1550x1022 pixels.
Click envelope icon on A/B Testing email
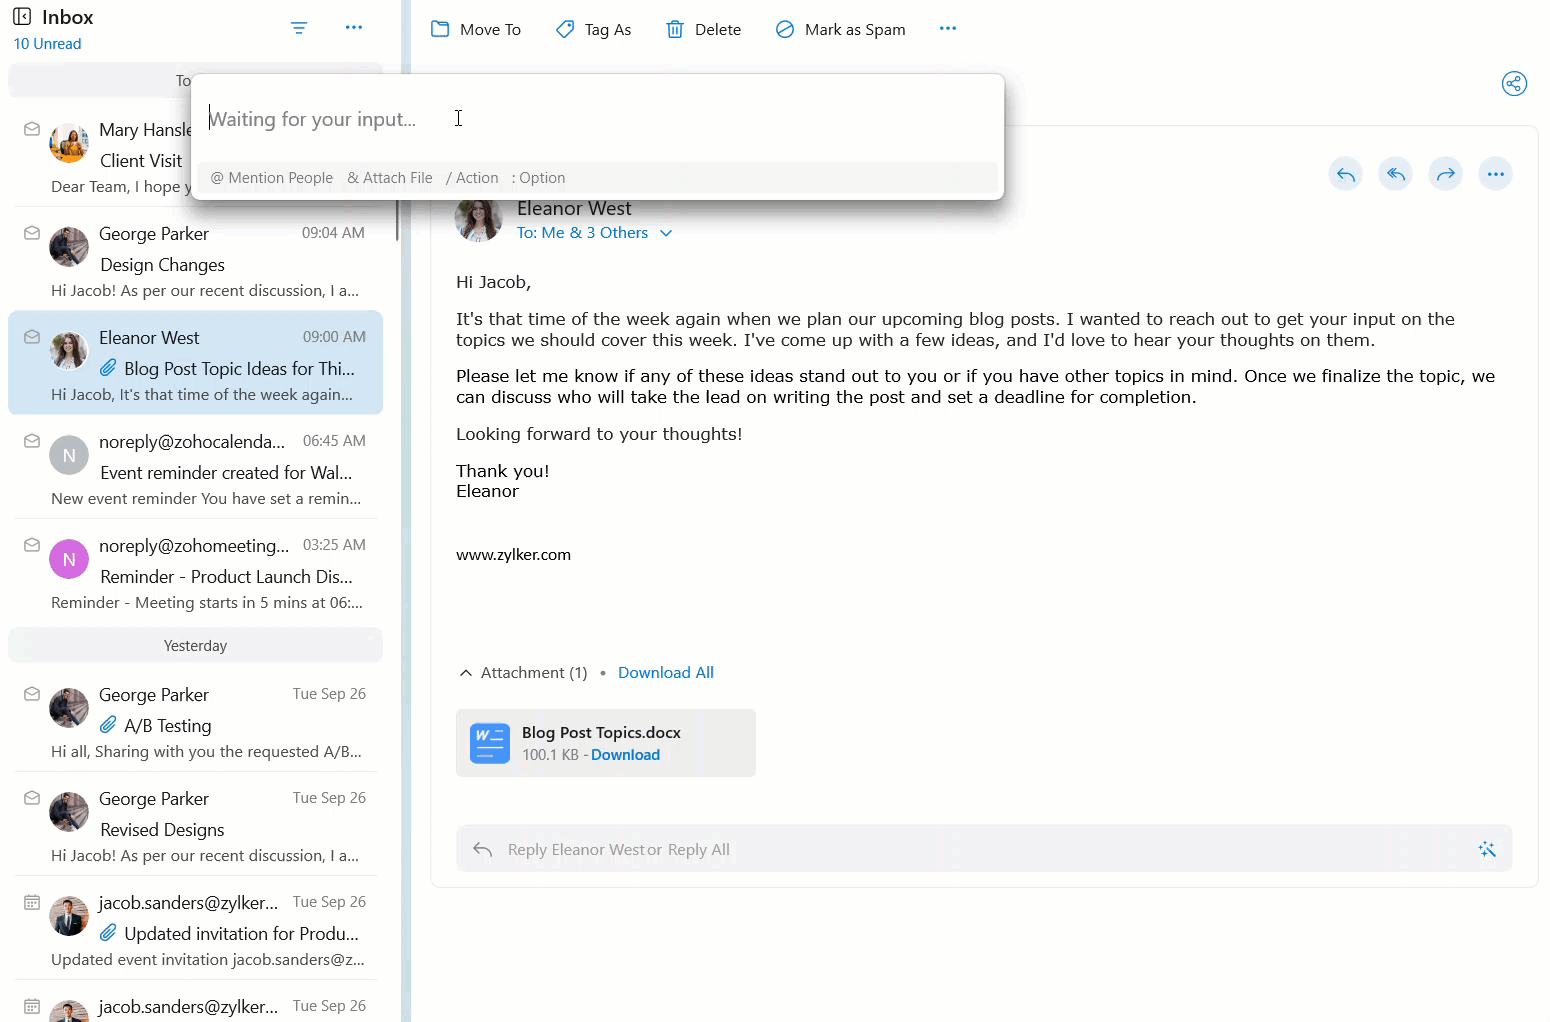pos(32,694)
